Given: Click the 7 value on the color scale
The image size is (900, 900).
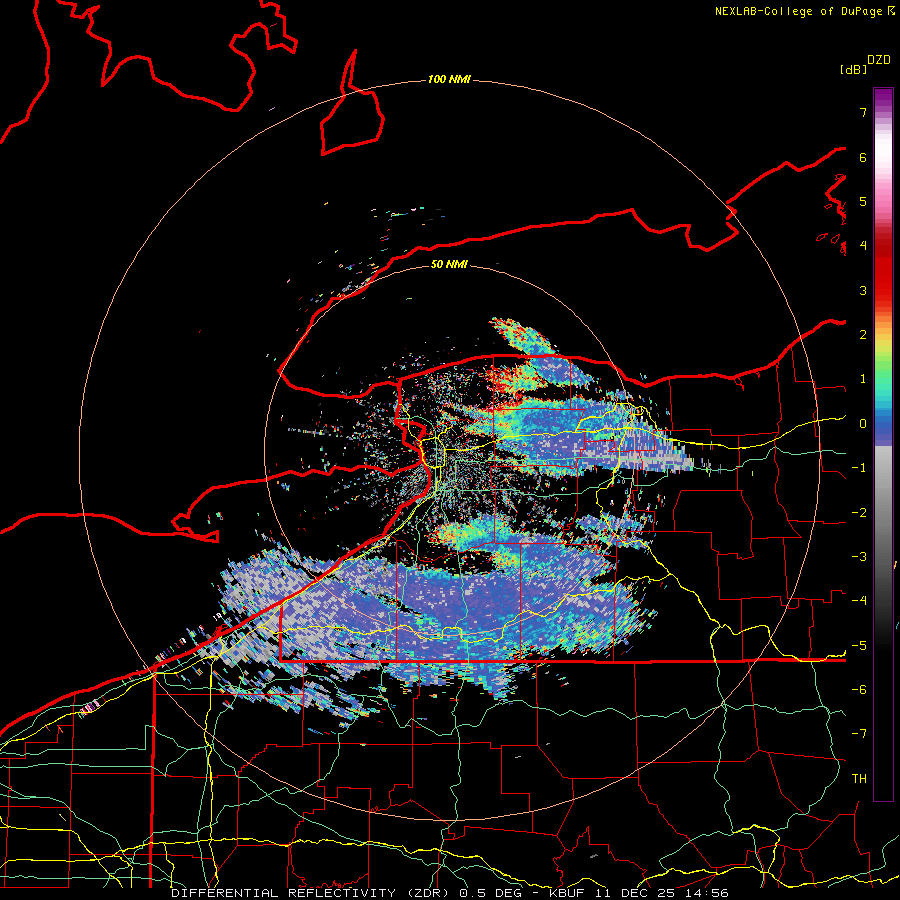Looking at the screenshot, I should (x=863, y=112).
